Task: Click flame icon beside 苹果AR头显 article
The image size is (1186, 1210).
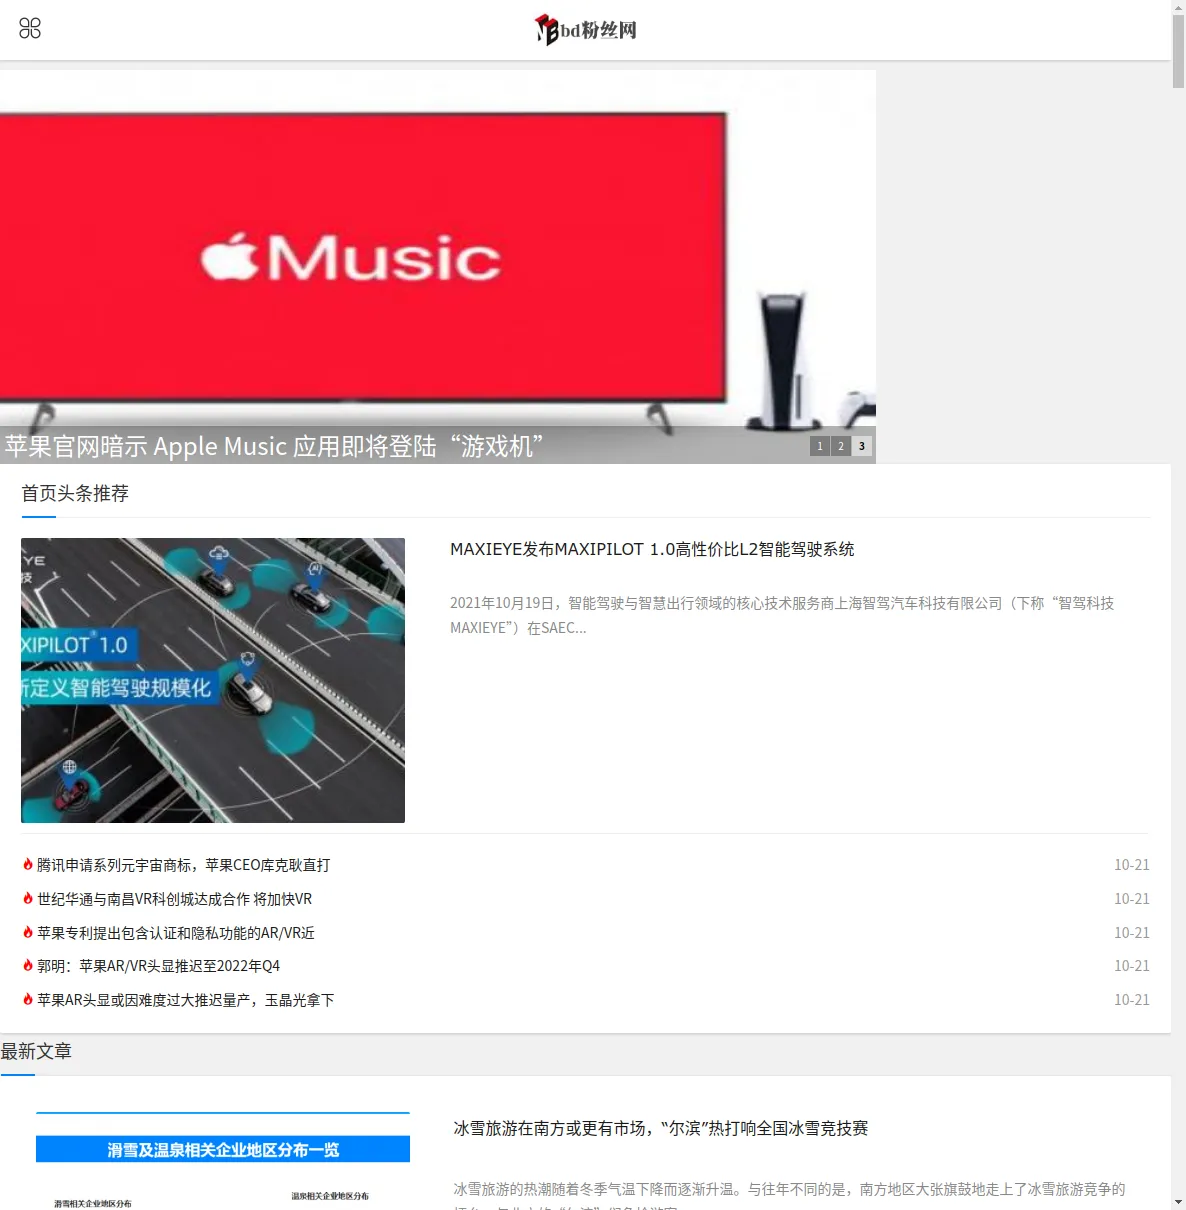Action: point(28,999)
